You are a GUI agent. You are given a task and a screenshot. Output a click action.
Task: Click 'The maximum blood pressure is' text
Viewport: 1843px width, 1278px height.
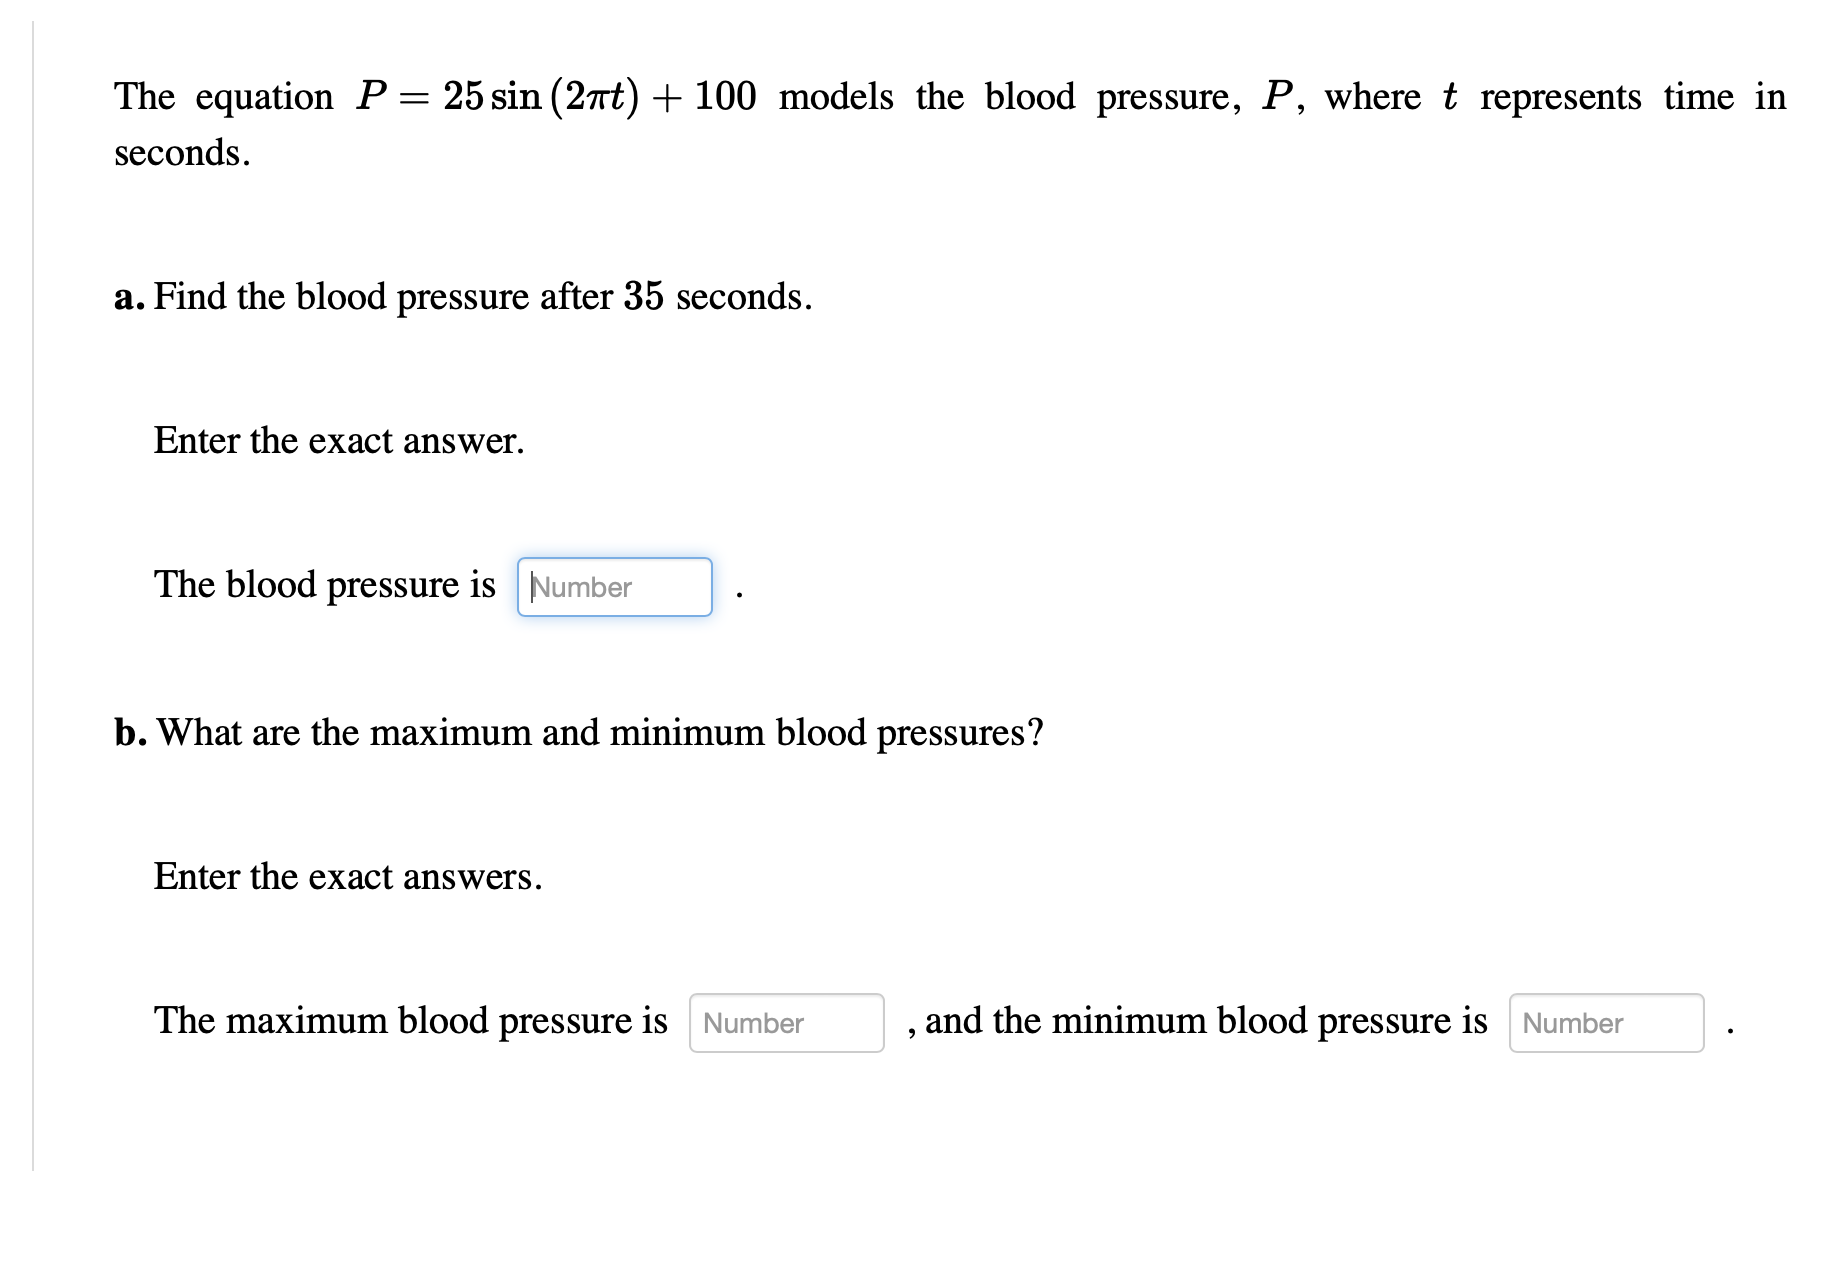(410, 1020)
